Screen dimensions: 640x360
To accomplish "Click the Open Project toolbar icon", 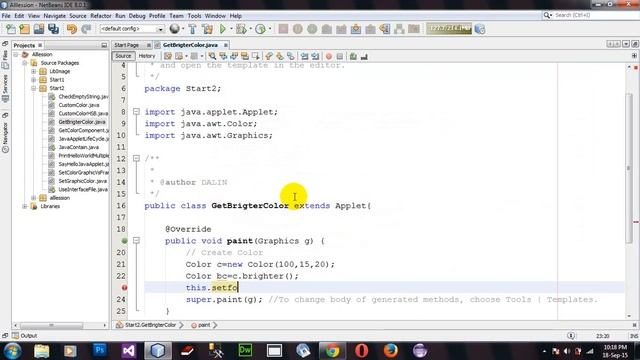I will coord(39,29).
